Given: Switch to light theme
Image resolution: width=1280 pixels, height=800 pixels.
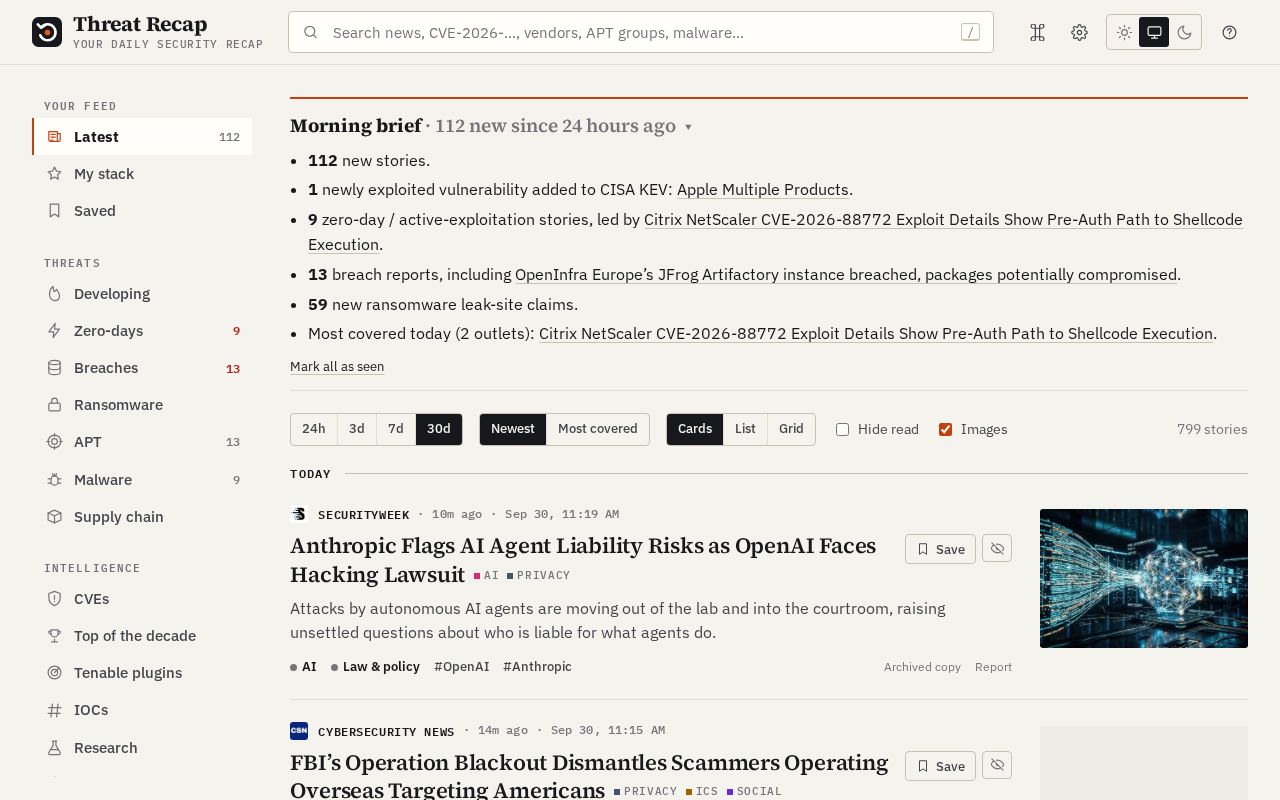Looking at the screenshot, I should (1124, 32).
